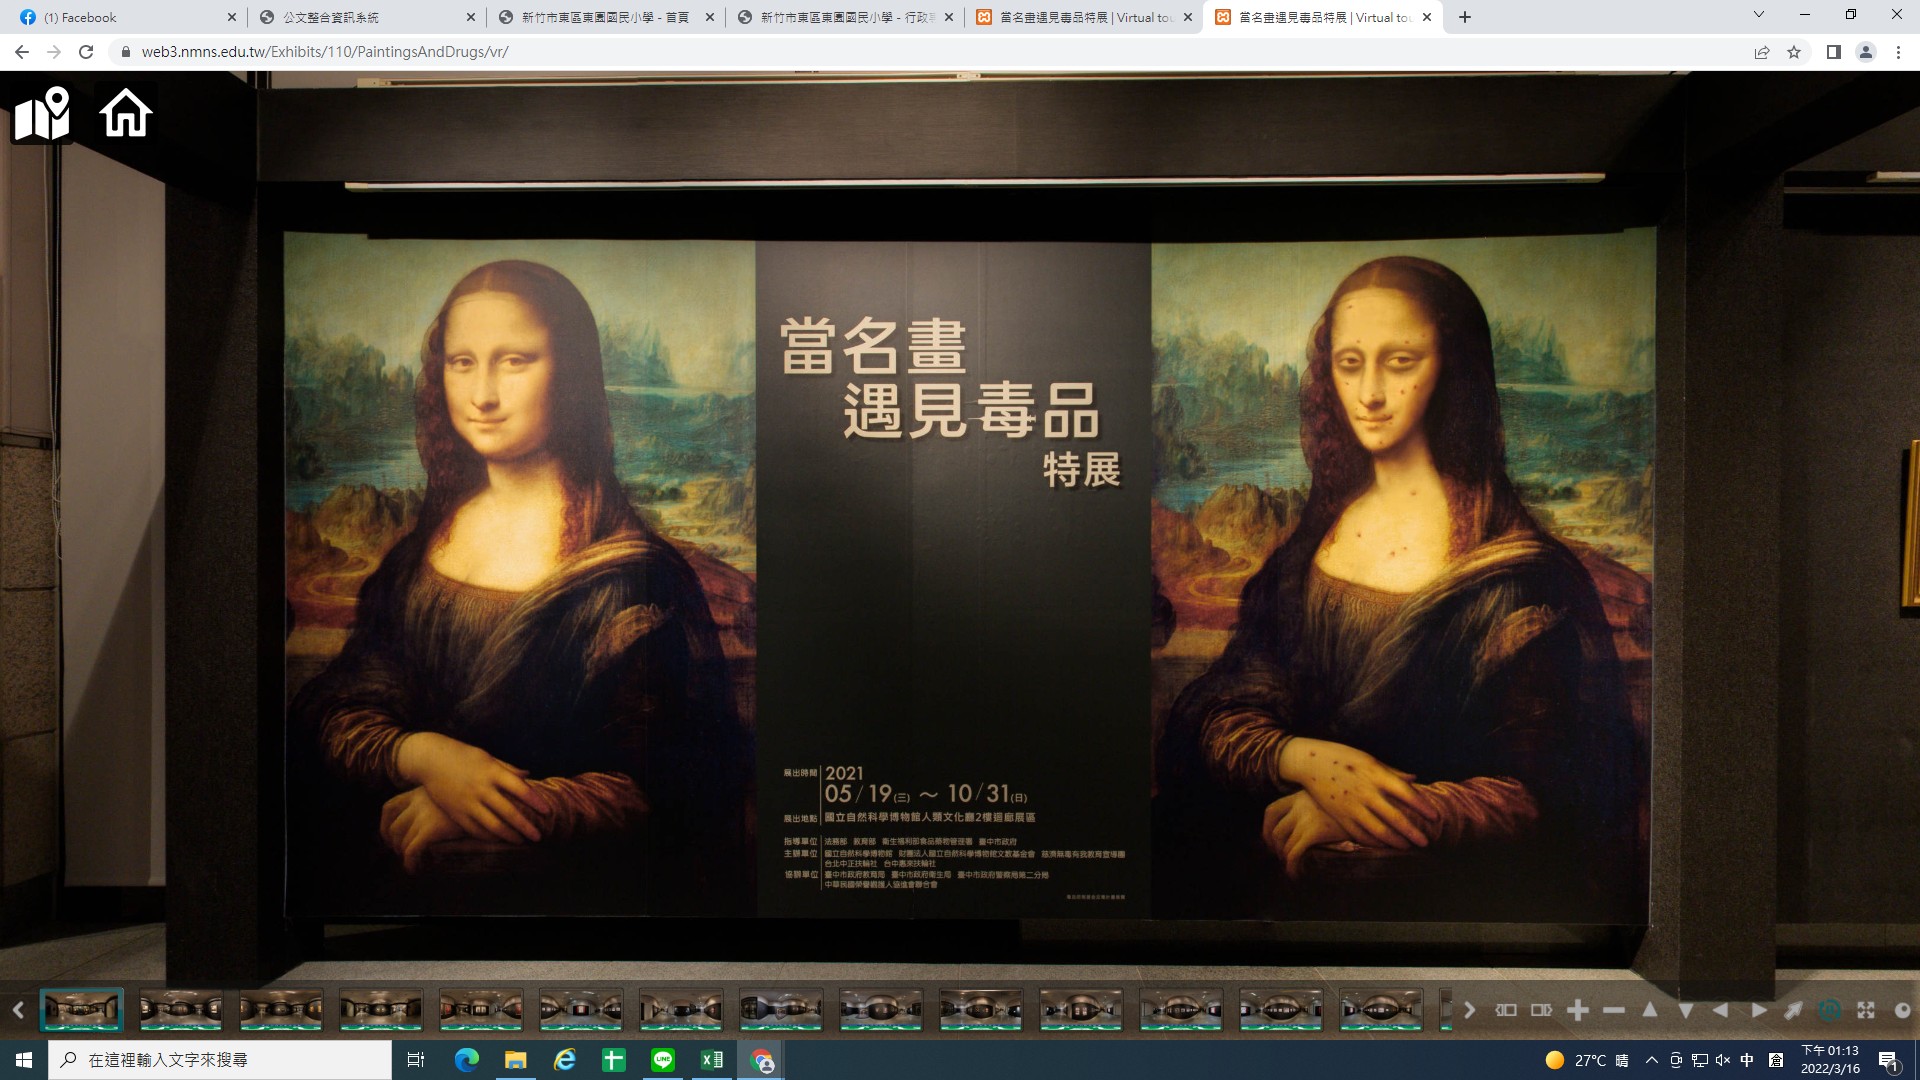Open the green cross app on taskbar

(x=614, y=1060)
